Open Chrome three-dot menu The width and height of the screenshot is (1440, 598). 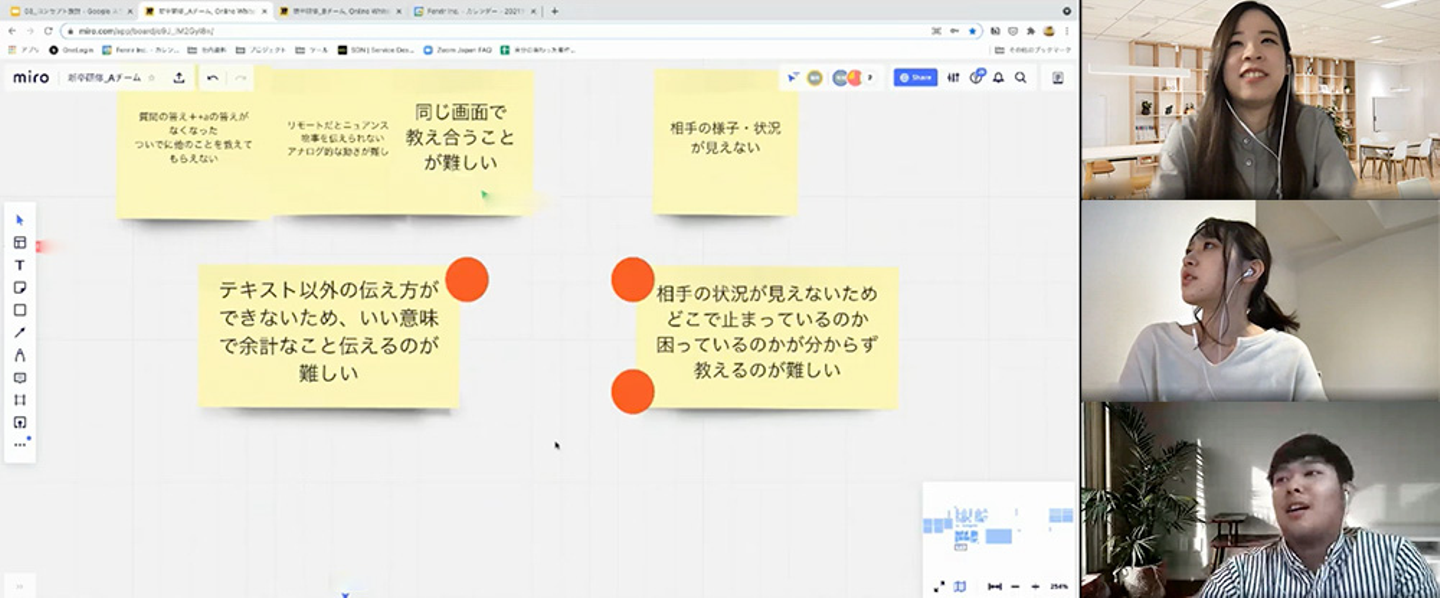(1067, 31)
